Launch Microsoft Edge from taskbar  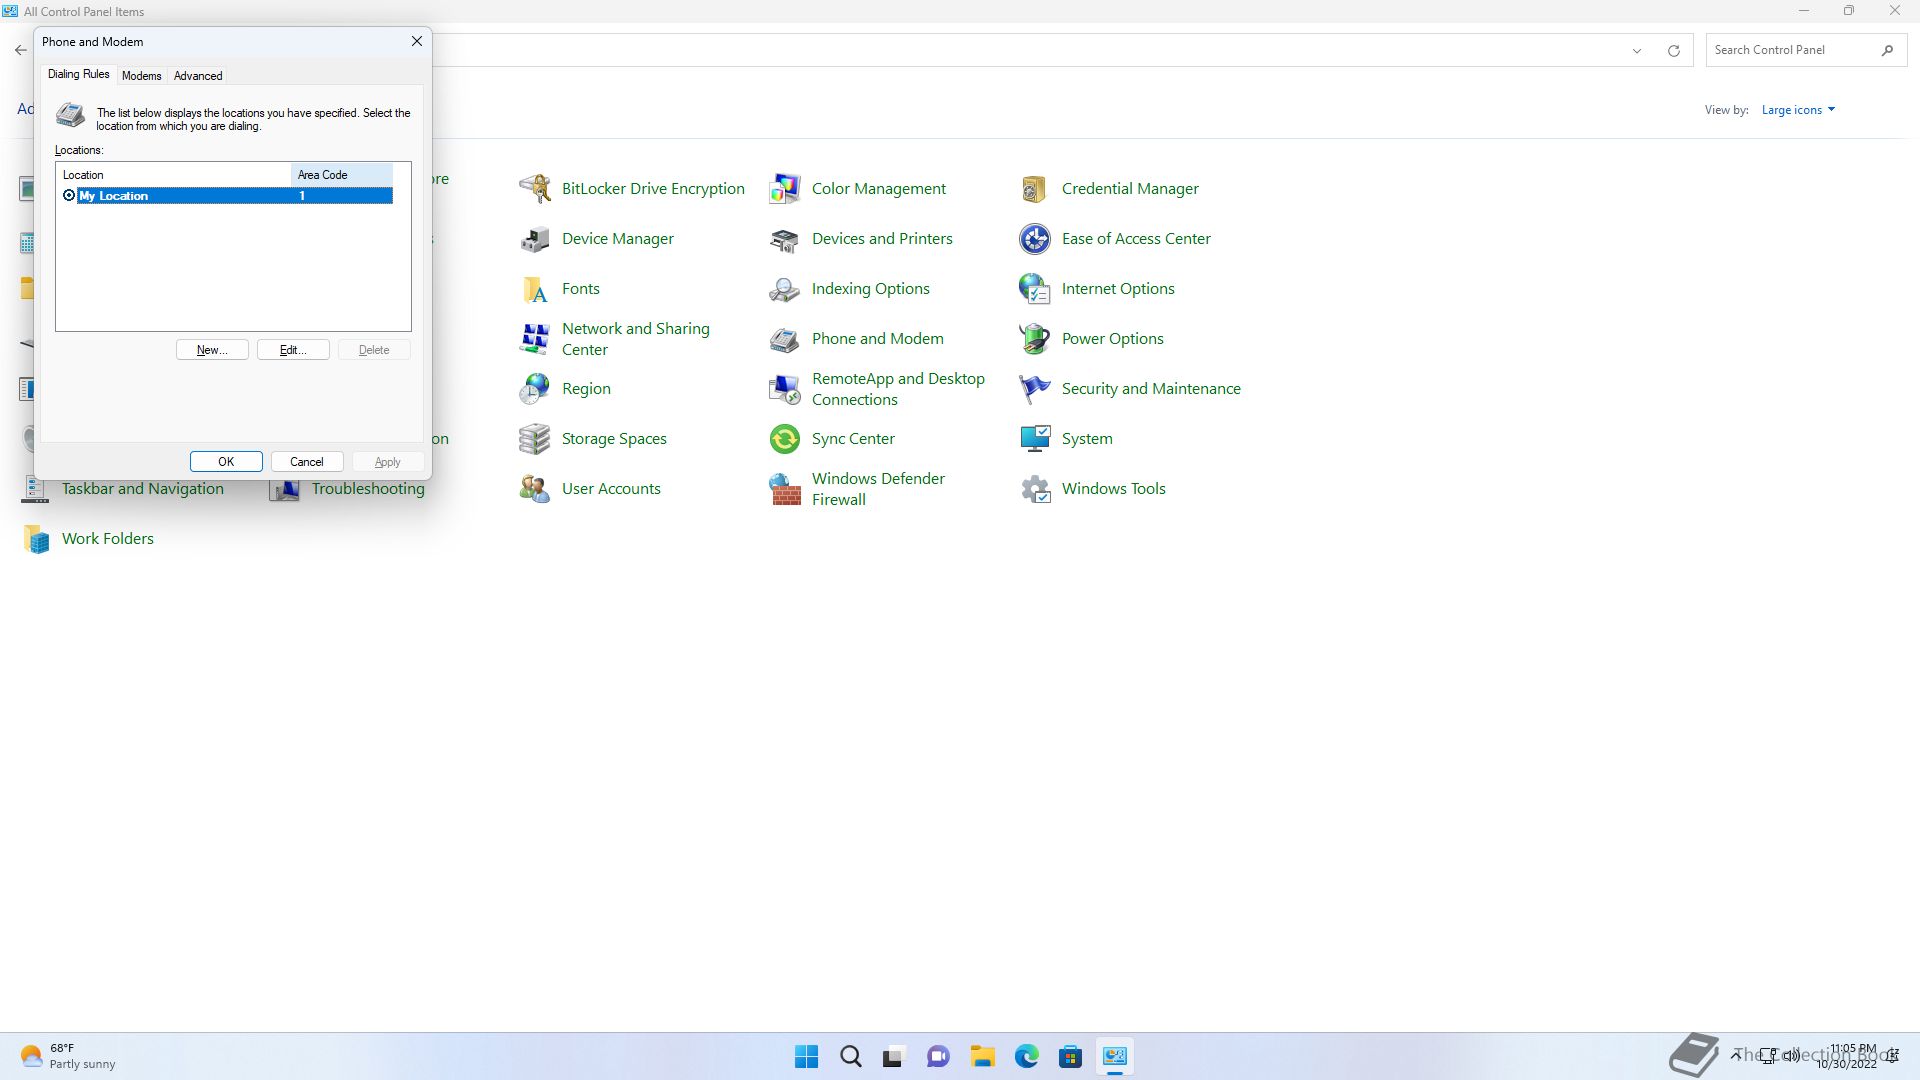(1026, 1056)
